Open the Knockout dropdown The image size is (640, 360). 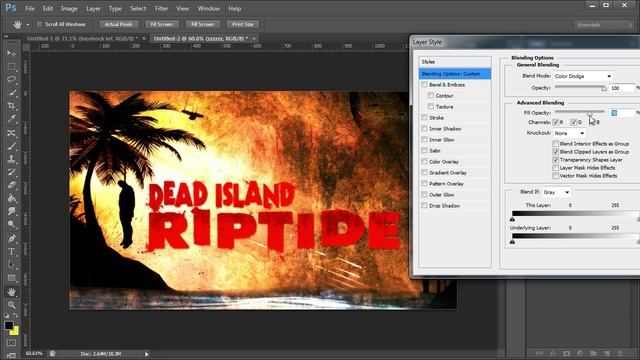[x=569, y=133]
